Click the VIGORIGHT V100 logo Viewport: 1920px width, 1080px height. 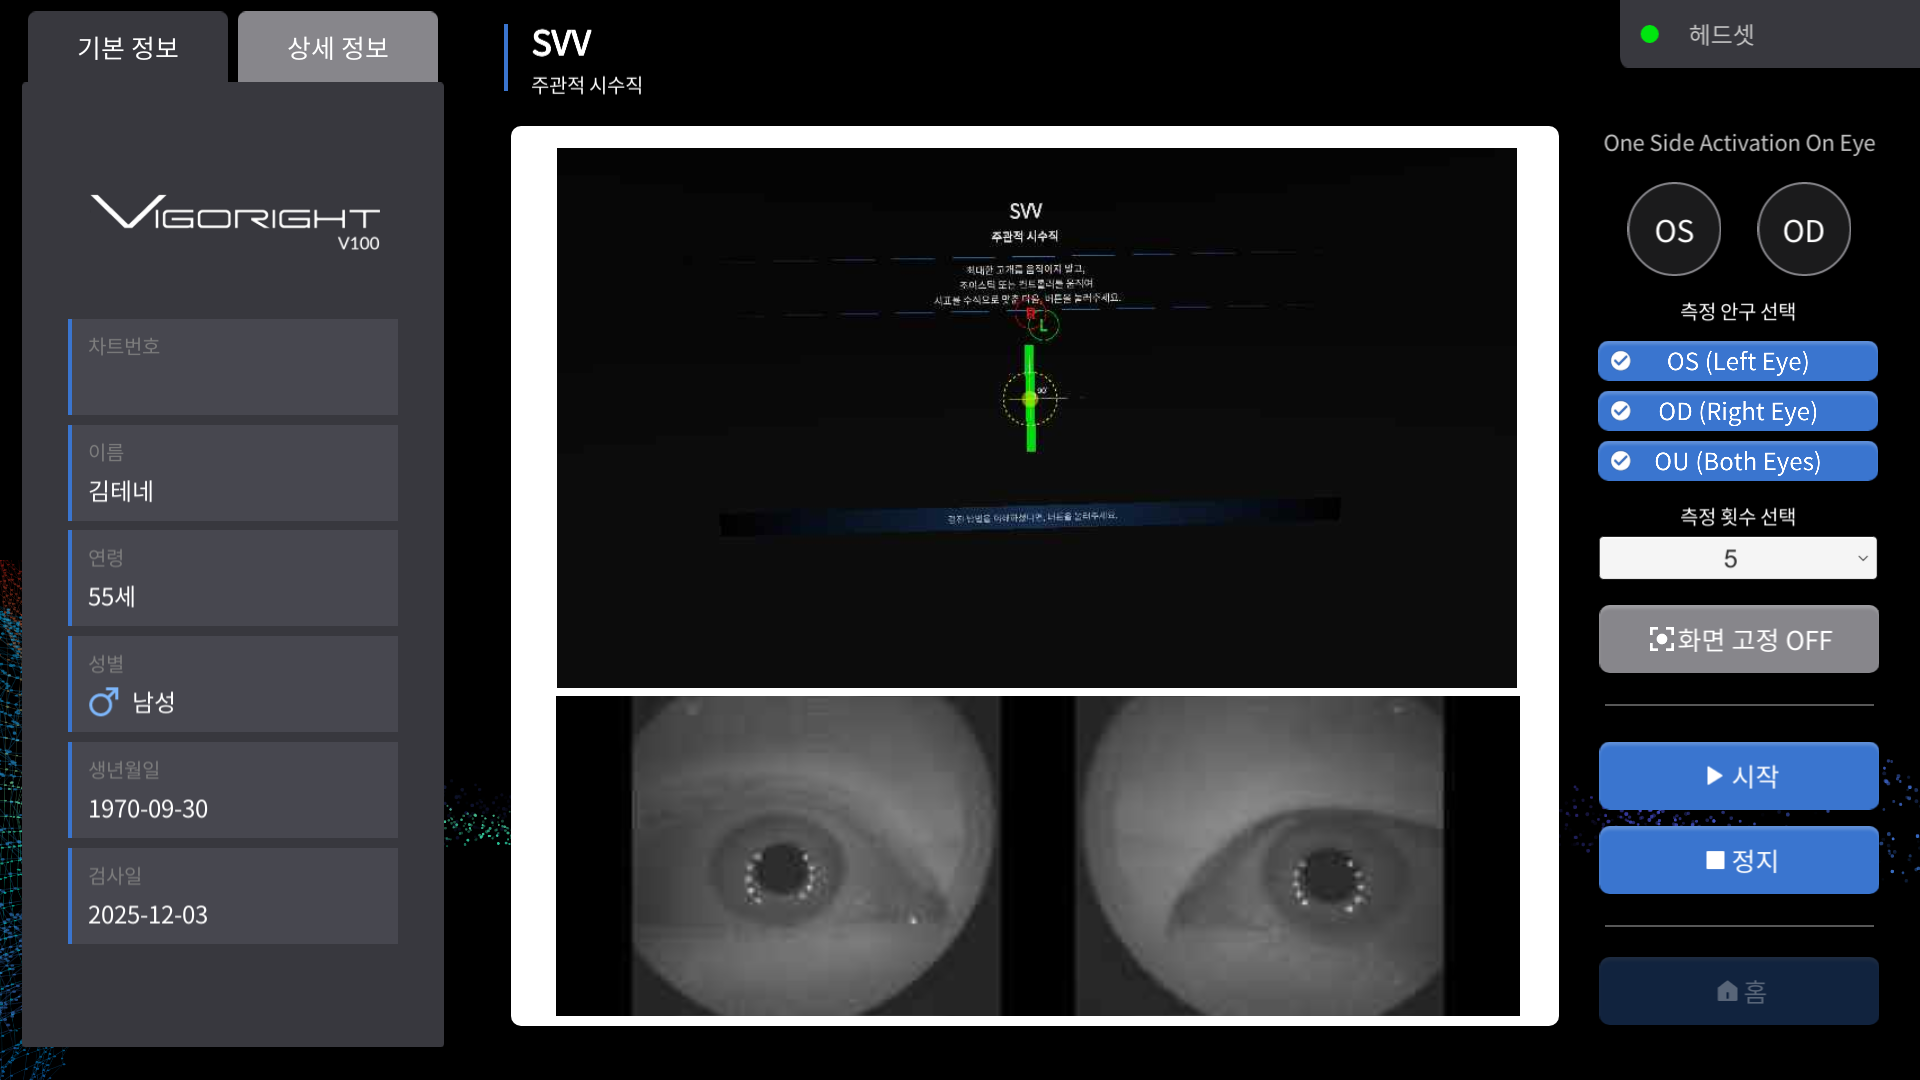[x=236, y=220]
